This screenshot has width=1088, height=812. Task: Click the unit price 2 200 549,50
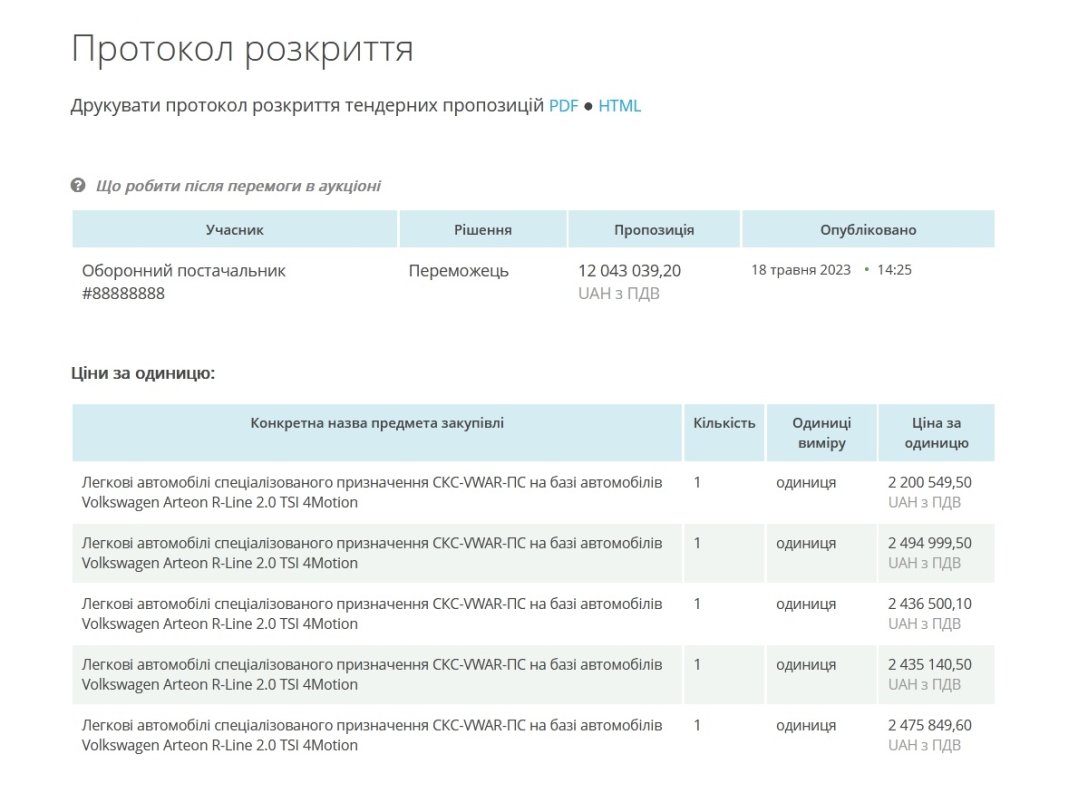point(929,482)
